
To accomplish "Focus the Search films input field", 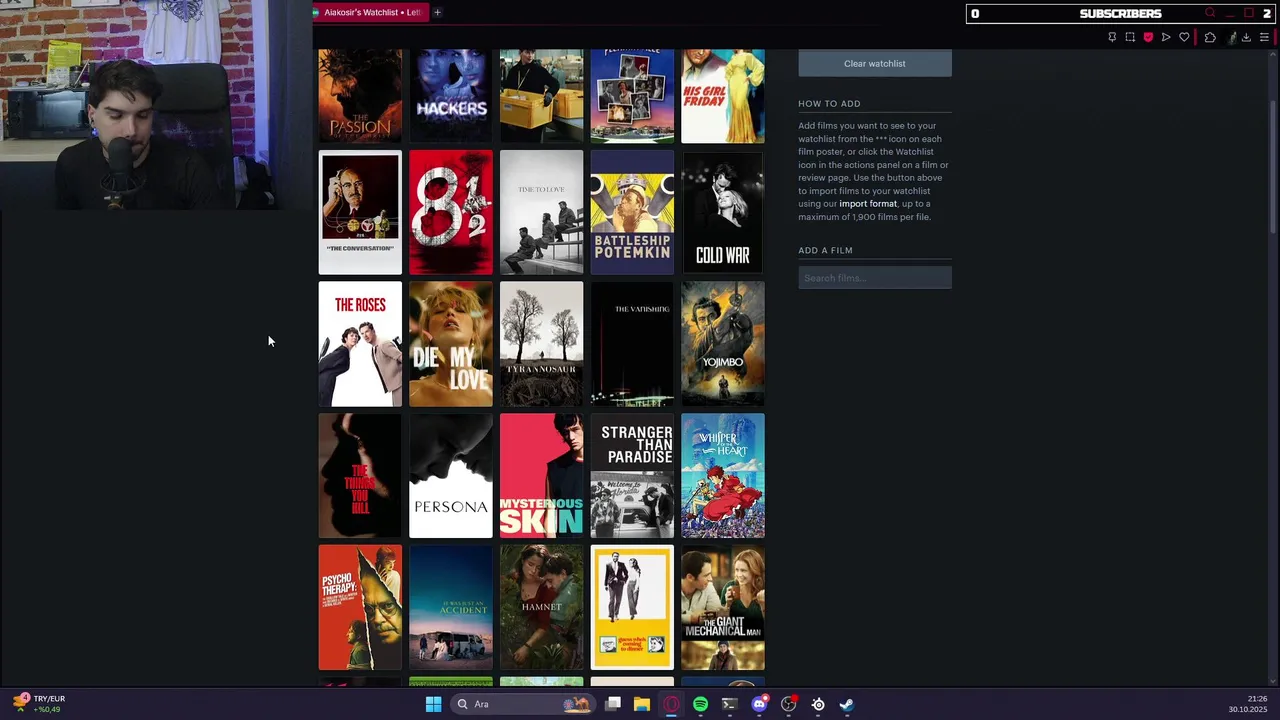I will point(875,278).
